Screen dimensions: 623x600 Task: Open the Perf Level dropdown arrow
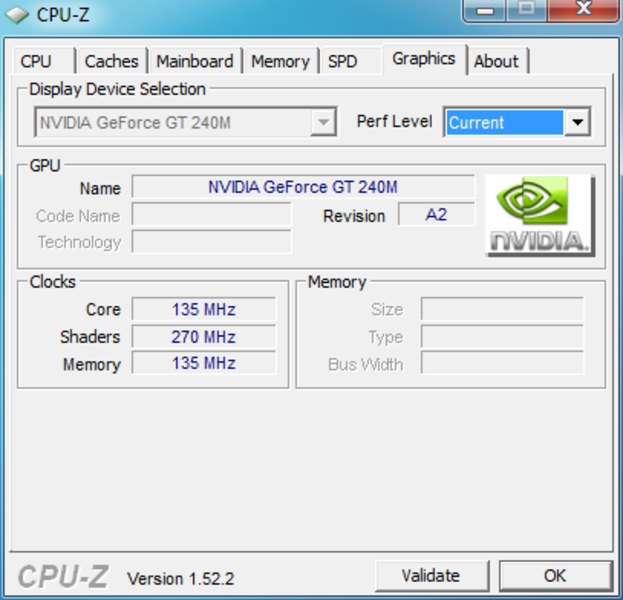click(x=577, y=122)
